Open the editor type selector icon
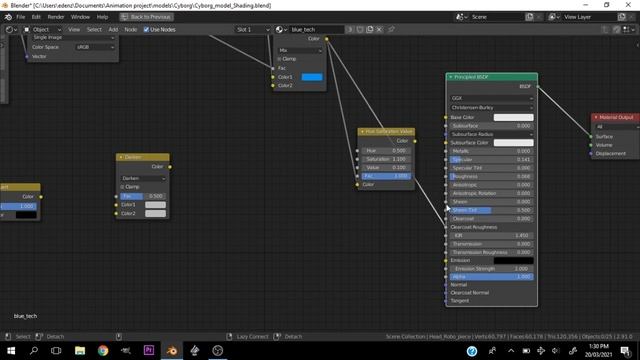This screenshot has width=640, height=360. pyautogui.click(x=11, y=29)
